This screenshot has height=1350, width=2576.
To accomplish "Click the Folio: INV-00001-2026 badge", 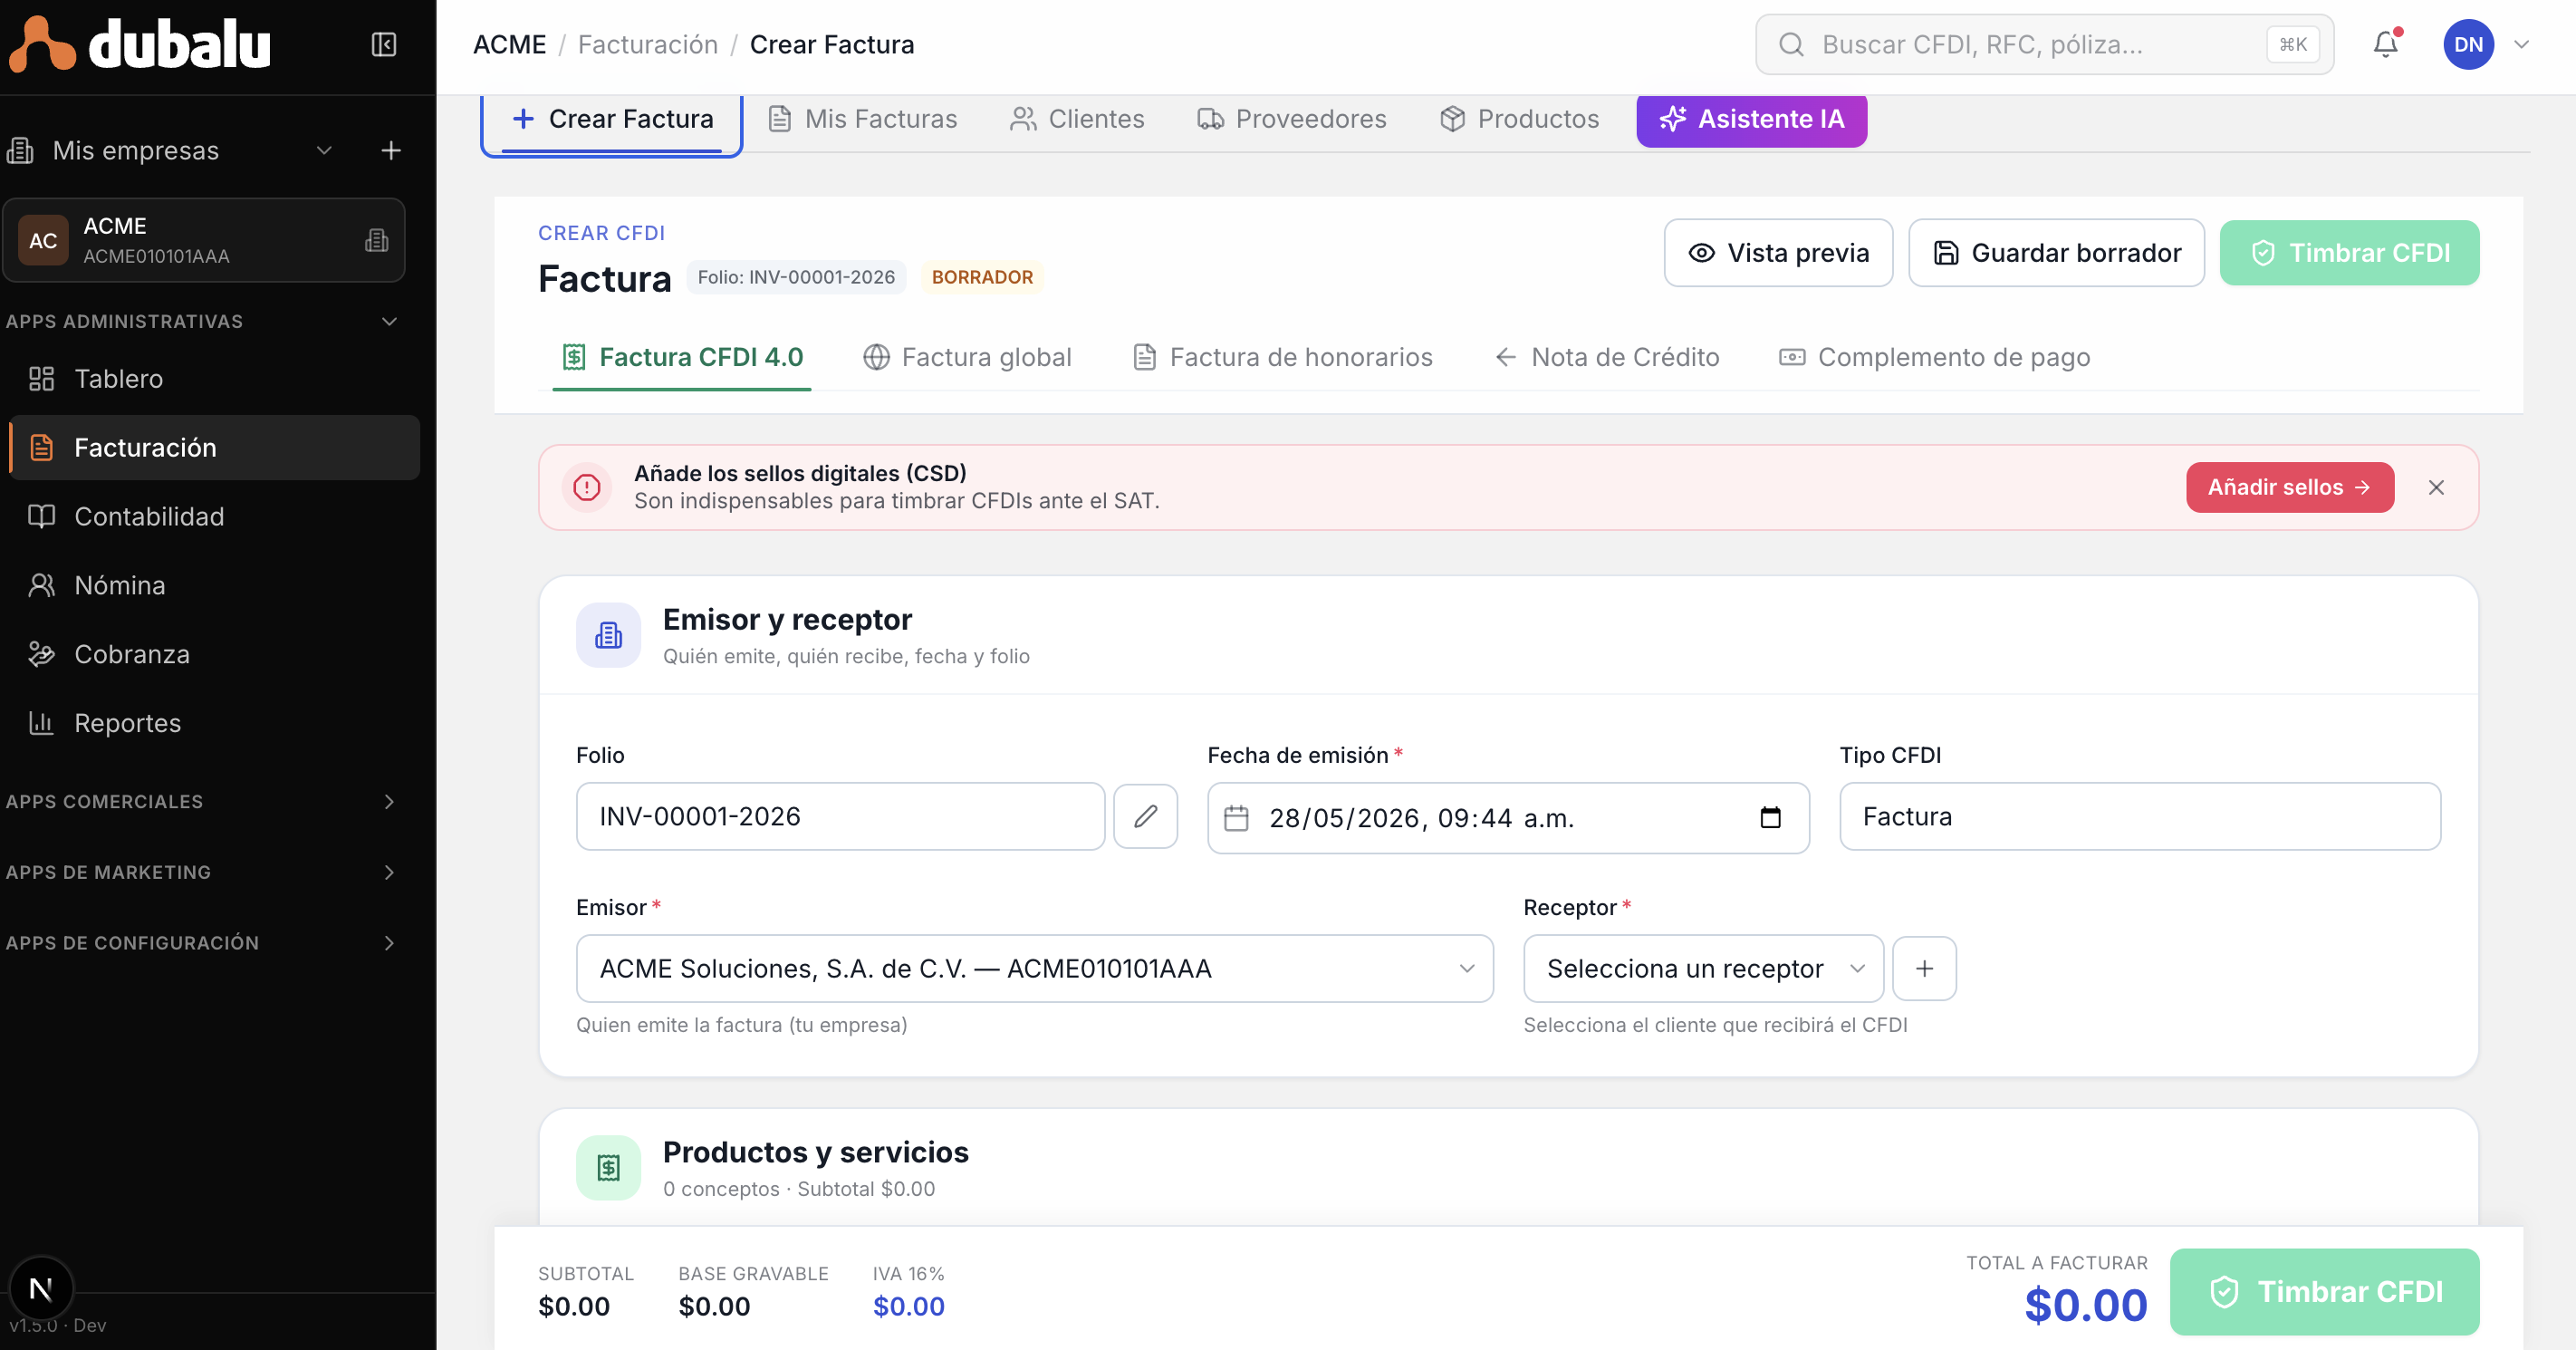I will pos(796,277).
